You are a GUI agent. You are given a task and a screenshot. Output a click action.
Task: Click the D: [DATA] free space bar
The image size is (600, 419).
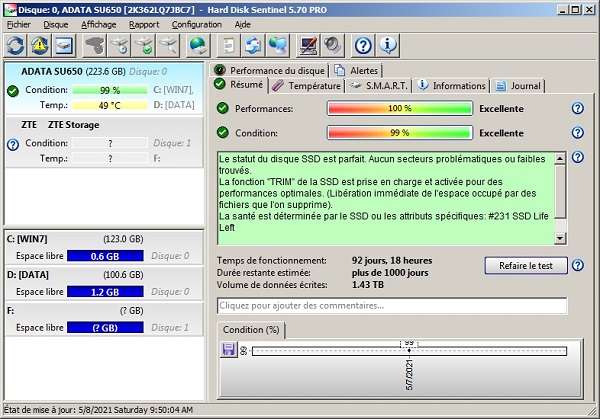(105, 292)
